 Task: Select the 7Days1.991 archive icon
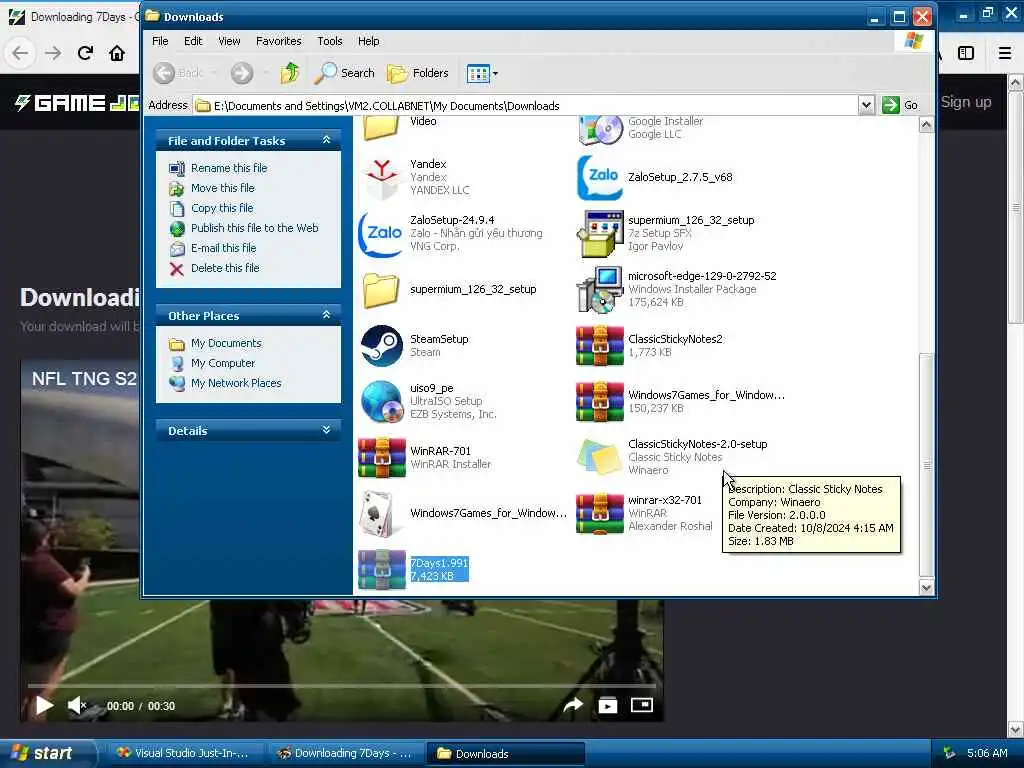click(x=381, y=569)
